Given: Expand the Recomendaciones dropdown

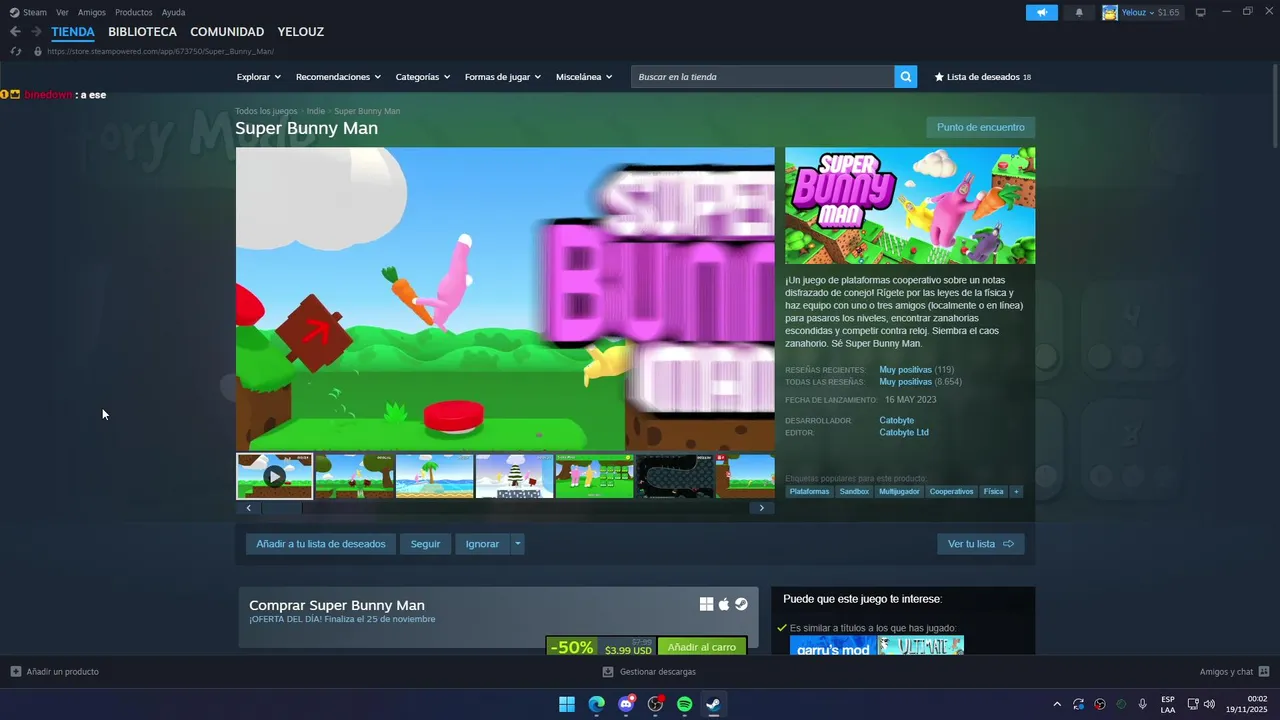Looking at the screenshot, I should [x=338, y=77].
